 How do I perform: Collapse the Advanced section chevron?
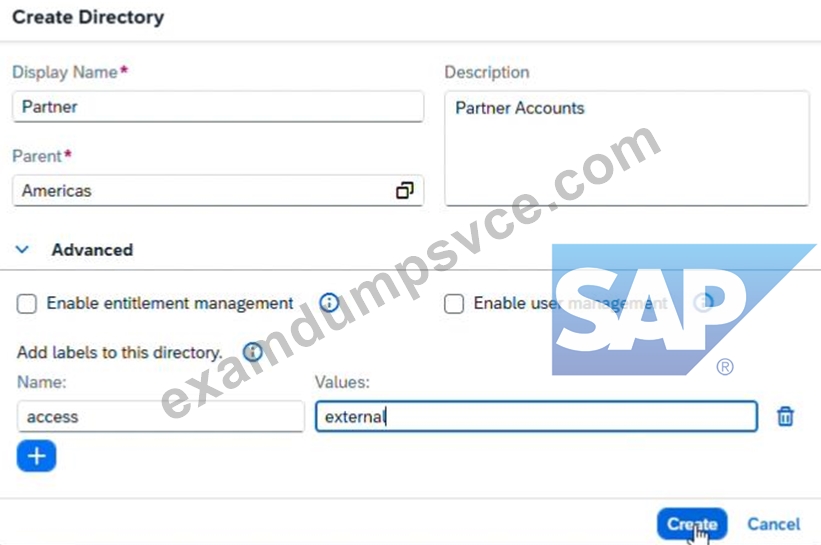click(22, 250)
